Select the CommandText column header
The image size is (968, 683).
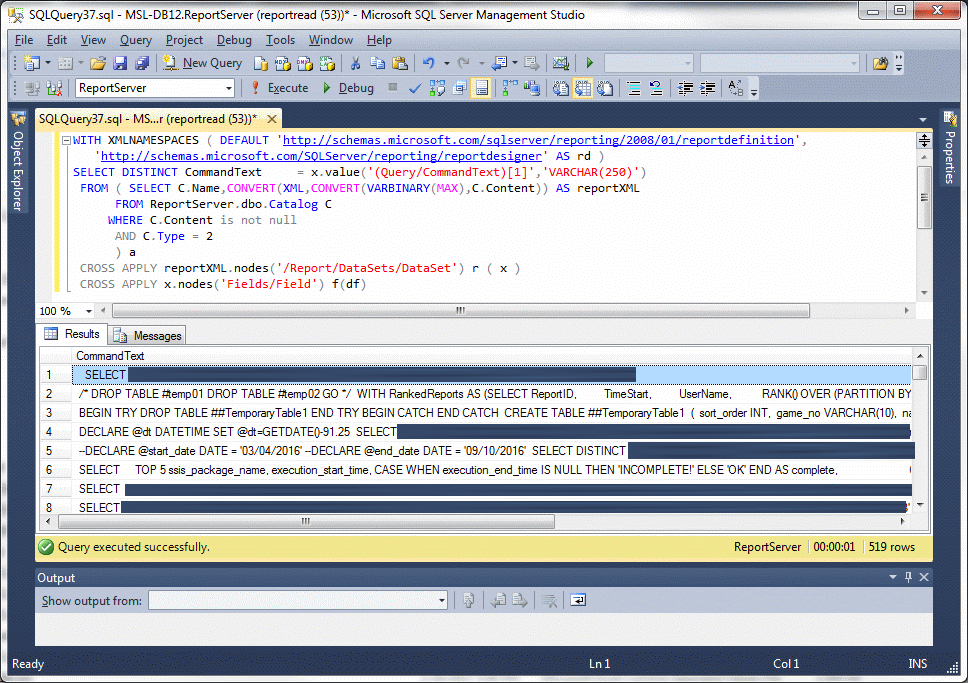coord(110,356)
